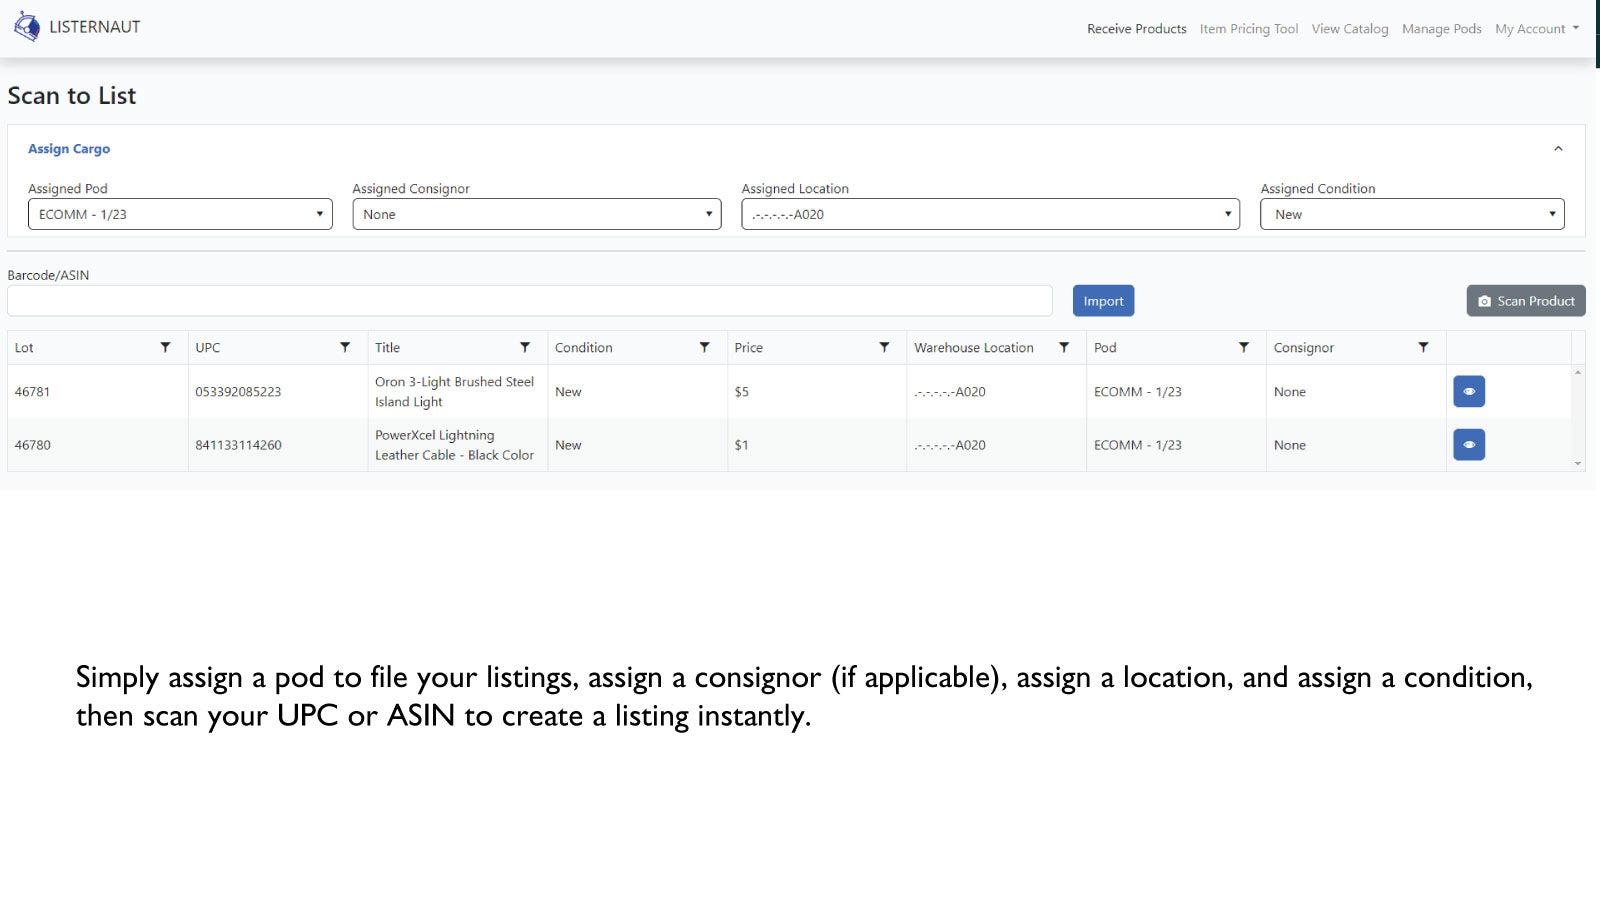Click inside the Barcode/ASIN input field
Screen dimensions: 1600x900
[530, 300]
